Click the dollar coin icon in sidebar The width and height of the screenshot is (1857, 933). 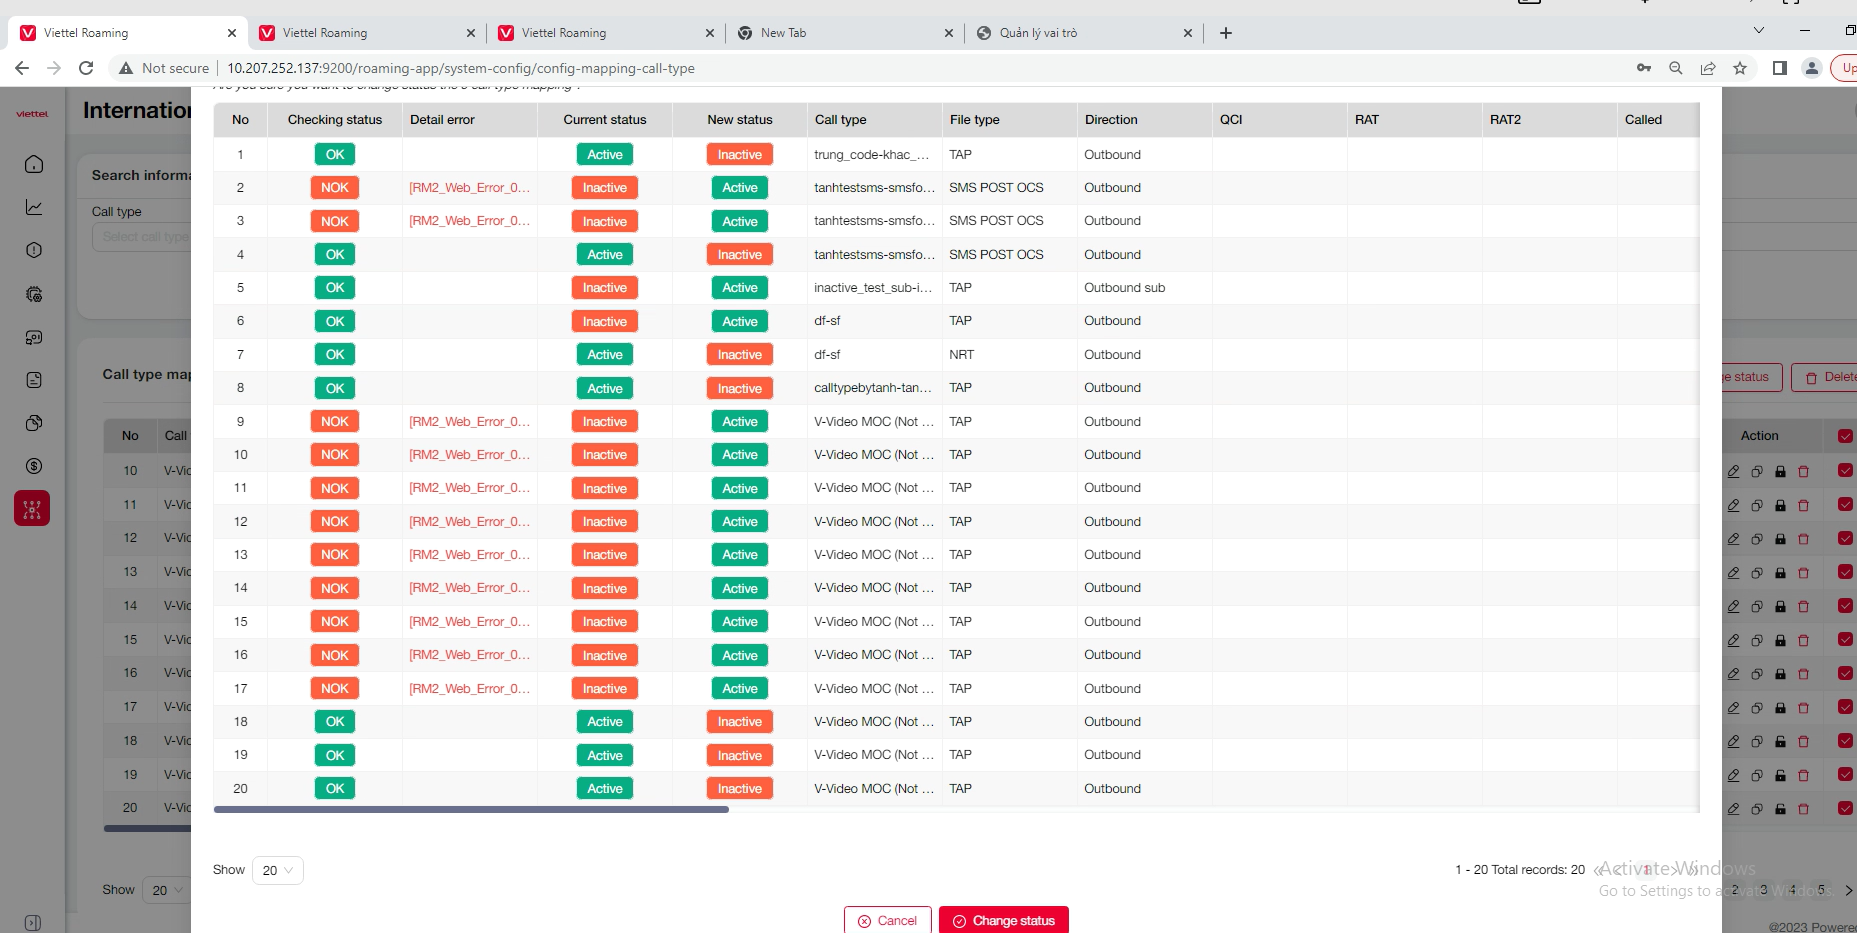[x=33, y=466]
